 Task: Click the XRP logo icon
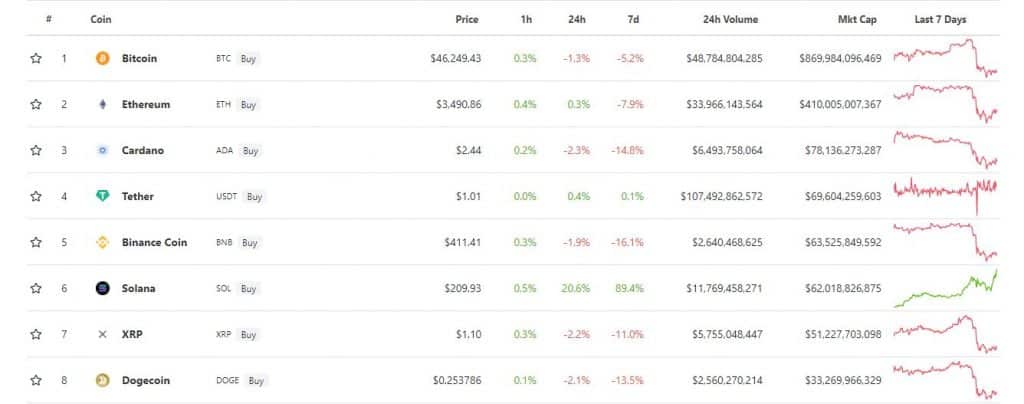103,334
